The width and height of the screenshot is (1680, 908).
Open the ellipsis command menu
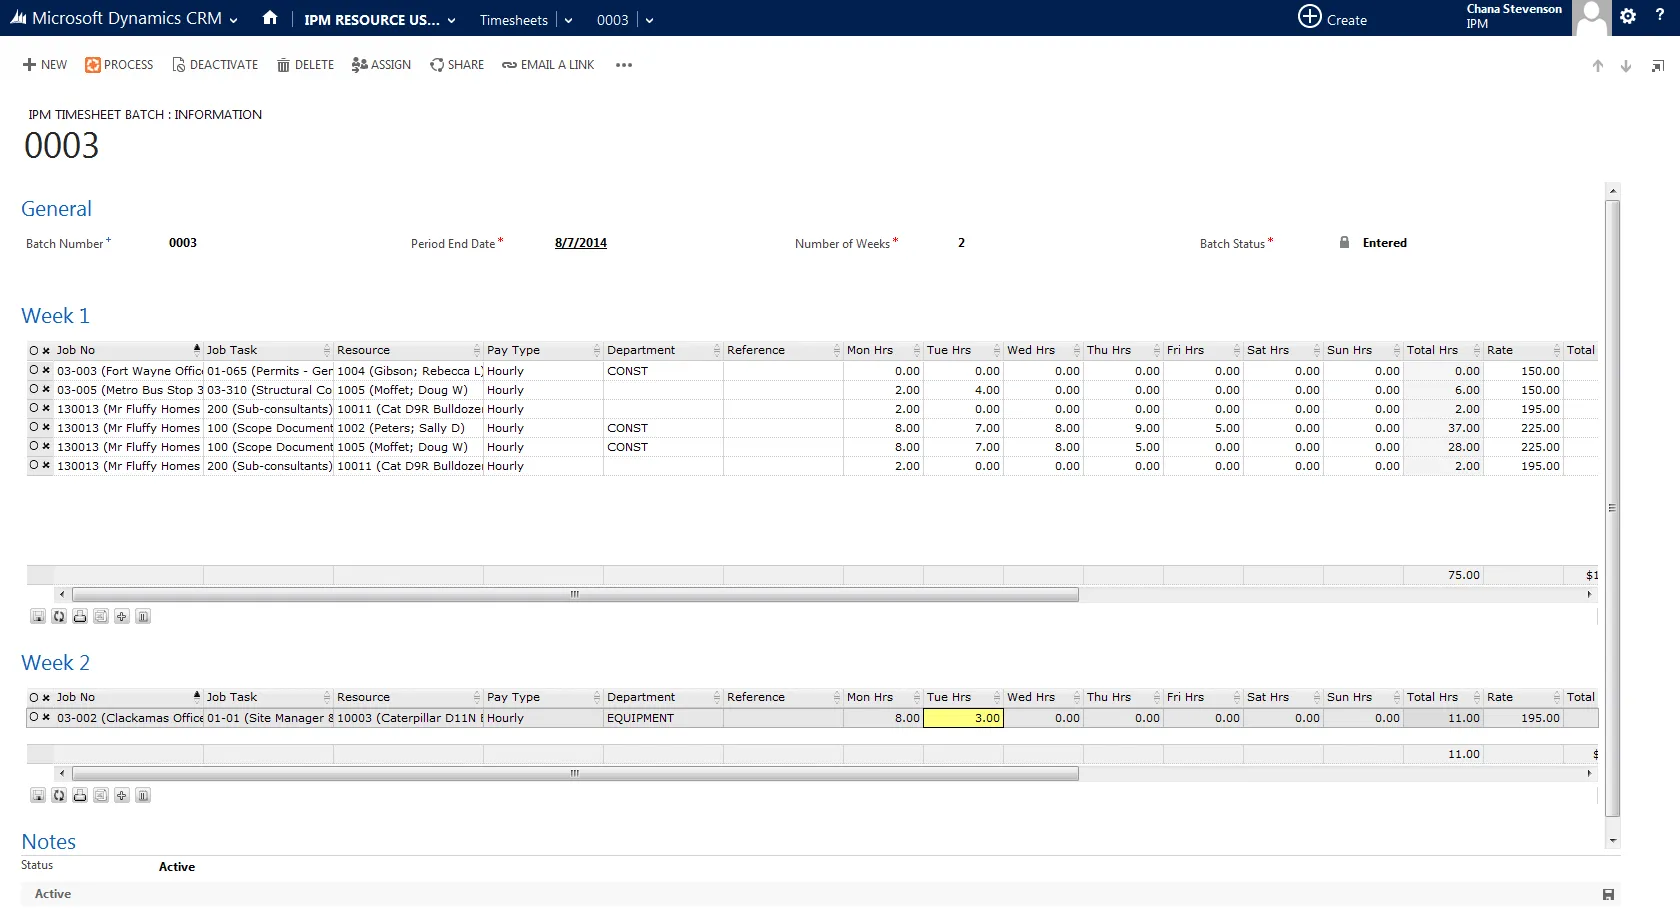[x=623, y=65]
